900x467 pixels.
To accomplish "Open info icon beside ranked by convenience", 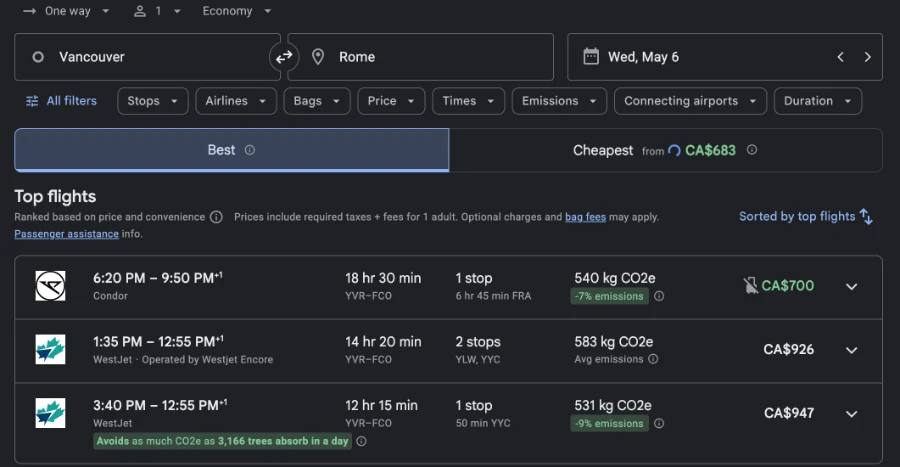I will (x=216, y=217).
